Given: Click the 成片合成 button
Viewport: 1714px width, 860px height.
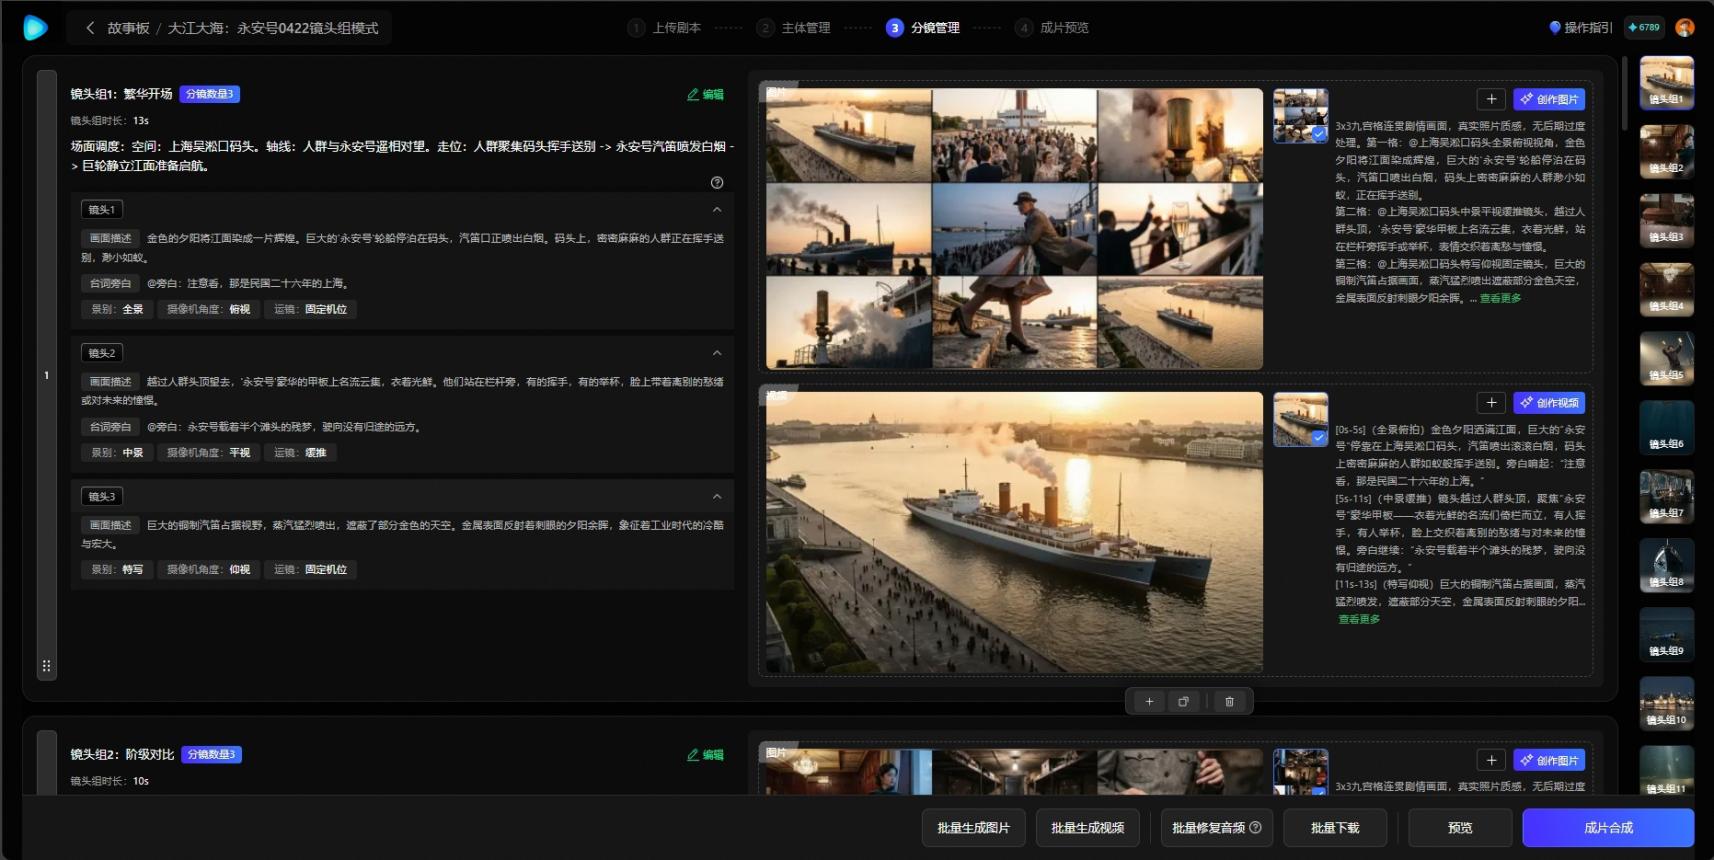Looking at the screenshot, I should 1608,828.
